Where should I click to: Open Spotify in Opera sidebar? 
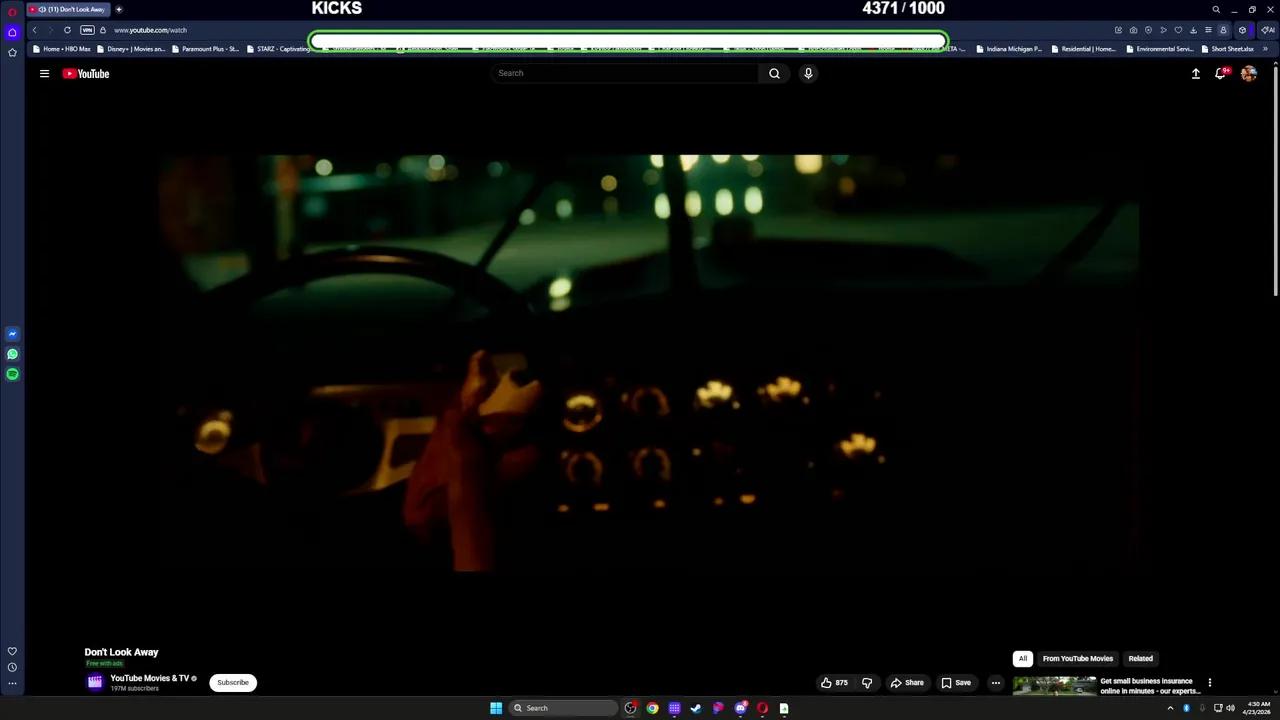(12, 374)
